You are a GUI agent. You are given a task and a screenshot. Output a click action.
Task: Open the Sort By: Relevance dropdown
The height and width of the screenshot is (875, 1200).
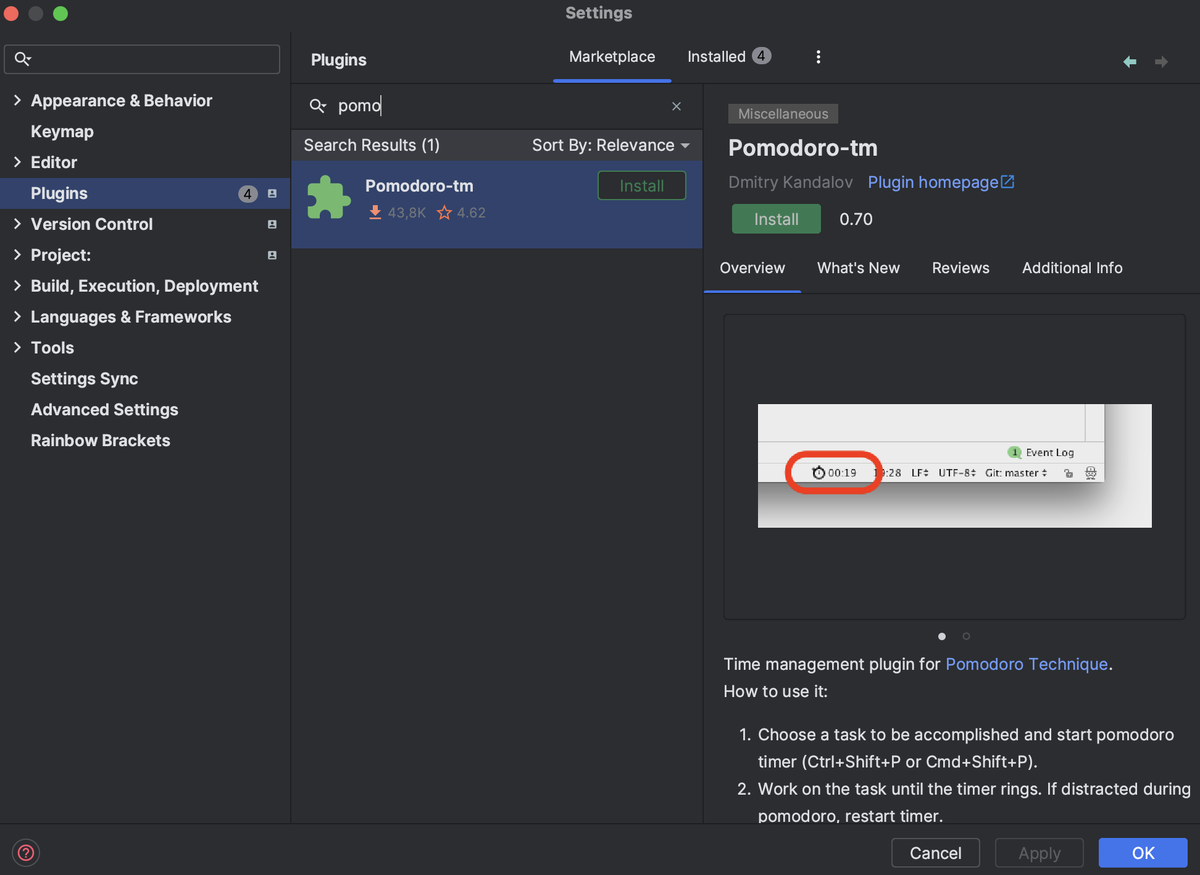[x=611, y=145]
